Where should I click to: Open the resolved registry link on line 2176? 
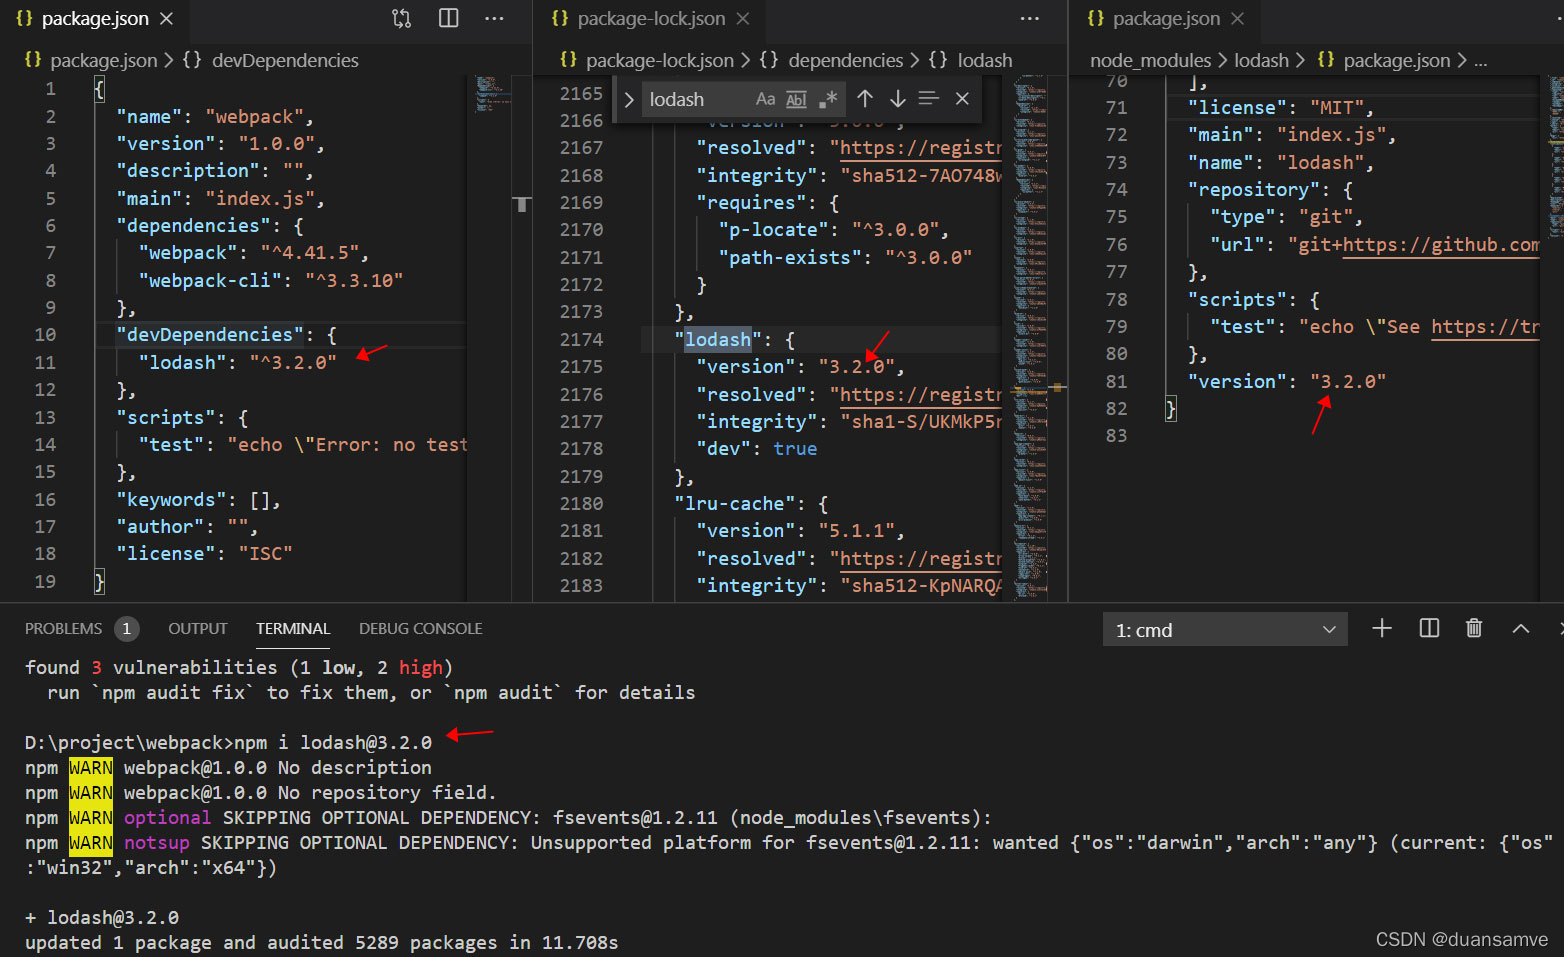point(920,395)
